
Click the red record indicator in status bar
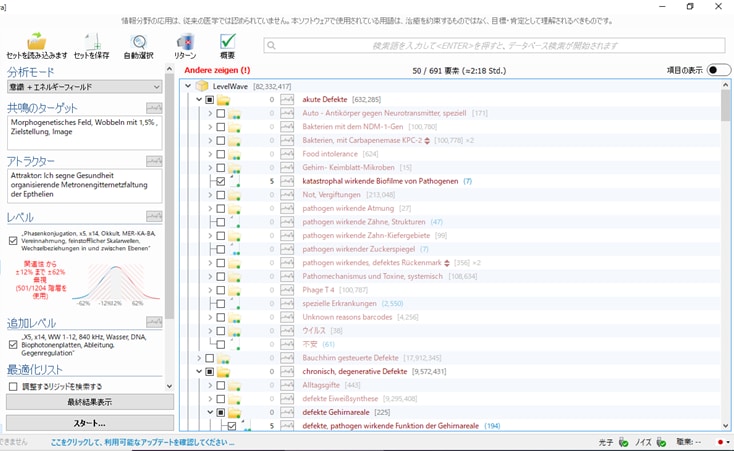[720, 442]
